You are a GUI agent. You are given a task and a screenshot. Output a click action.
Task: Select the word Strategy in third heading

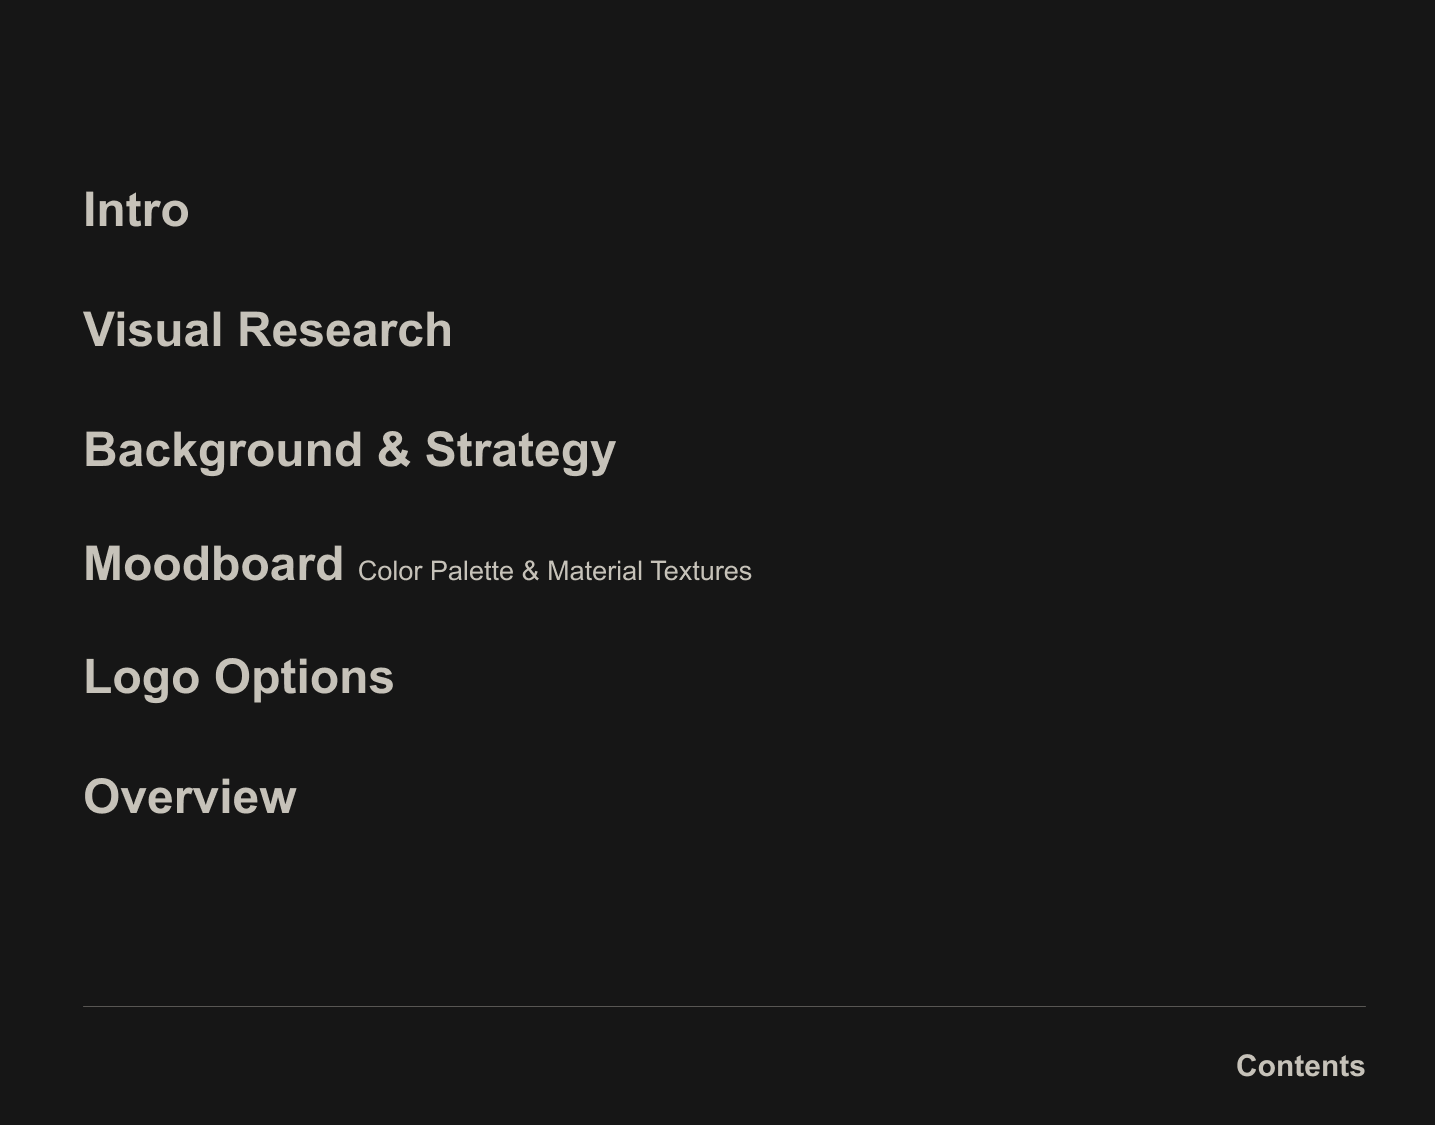520,450
